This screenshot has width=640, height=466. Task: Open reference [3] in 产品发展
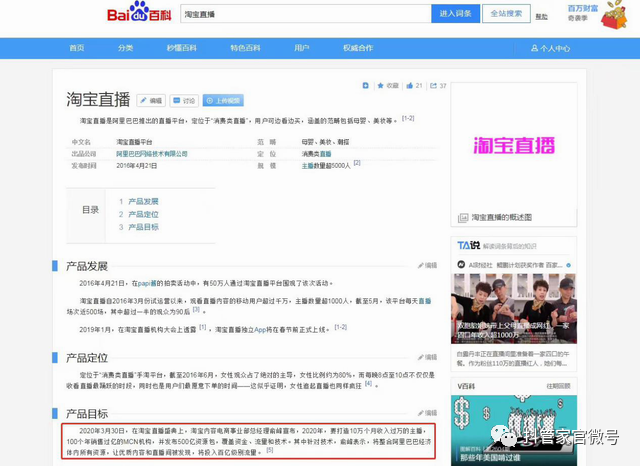pyautogui.click(x=196, y=310)
